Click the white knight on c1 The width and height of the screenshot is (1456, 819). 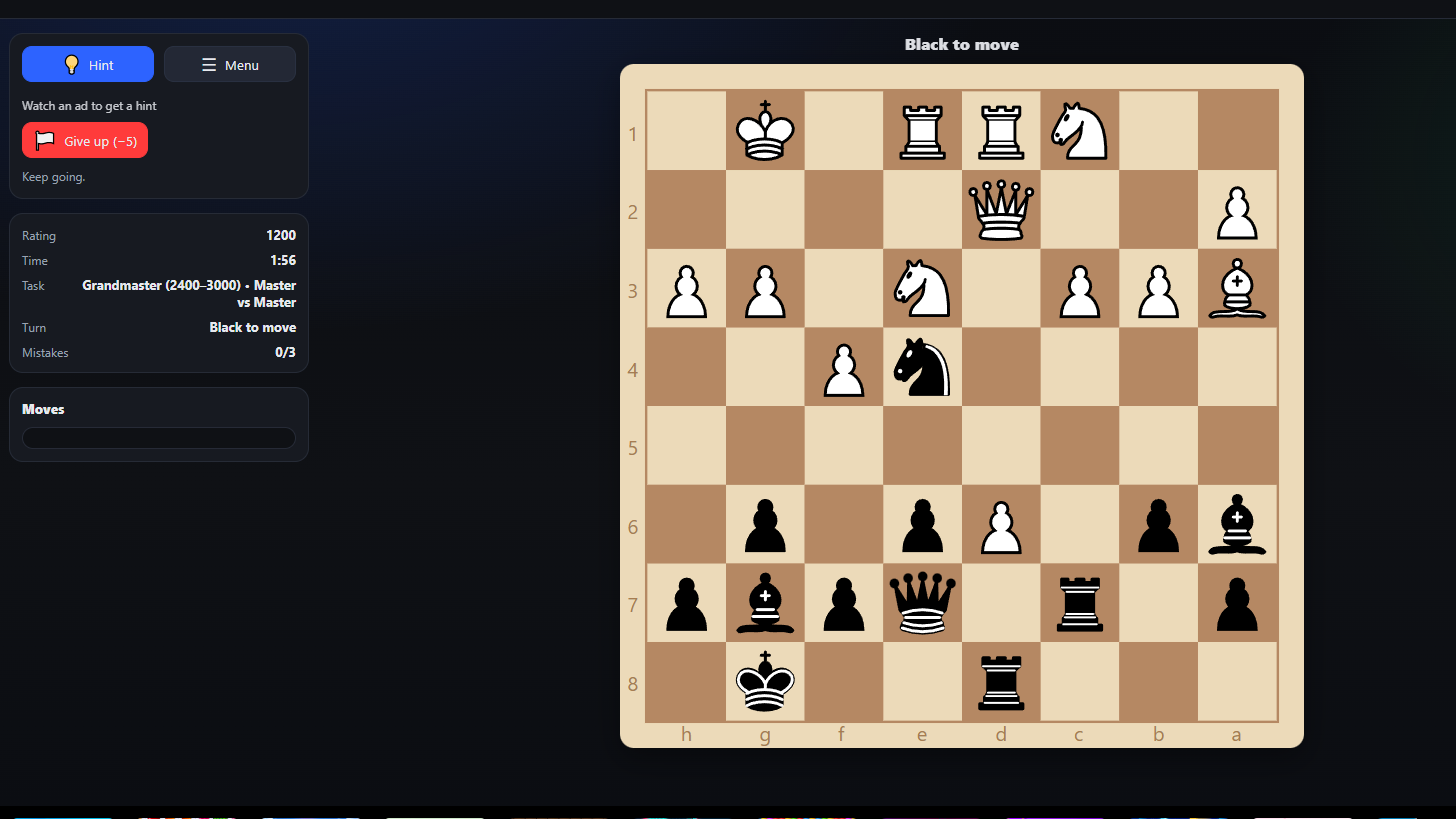(1080, 131)
